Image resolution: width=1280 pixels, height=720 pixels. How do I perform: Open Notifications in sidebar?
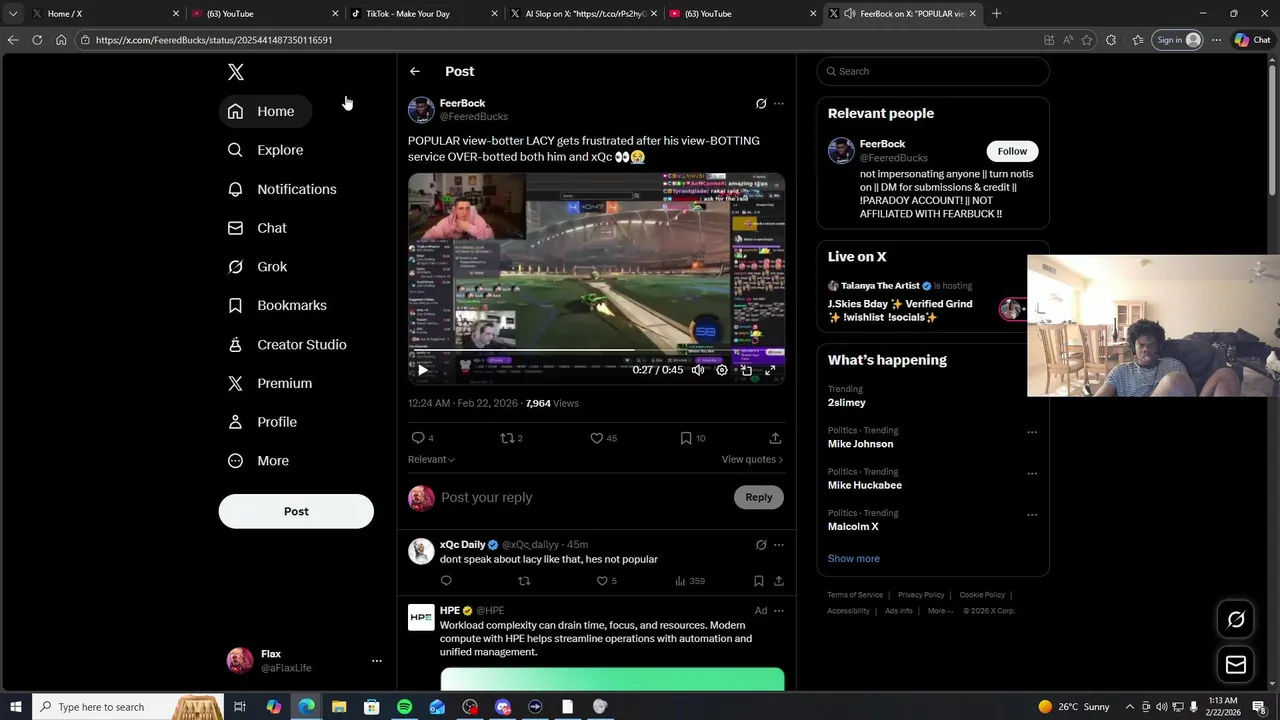tap(282, 189)
